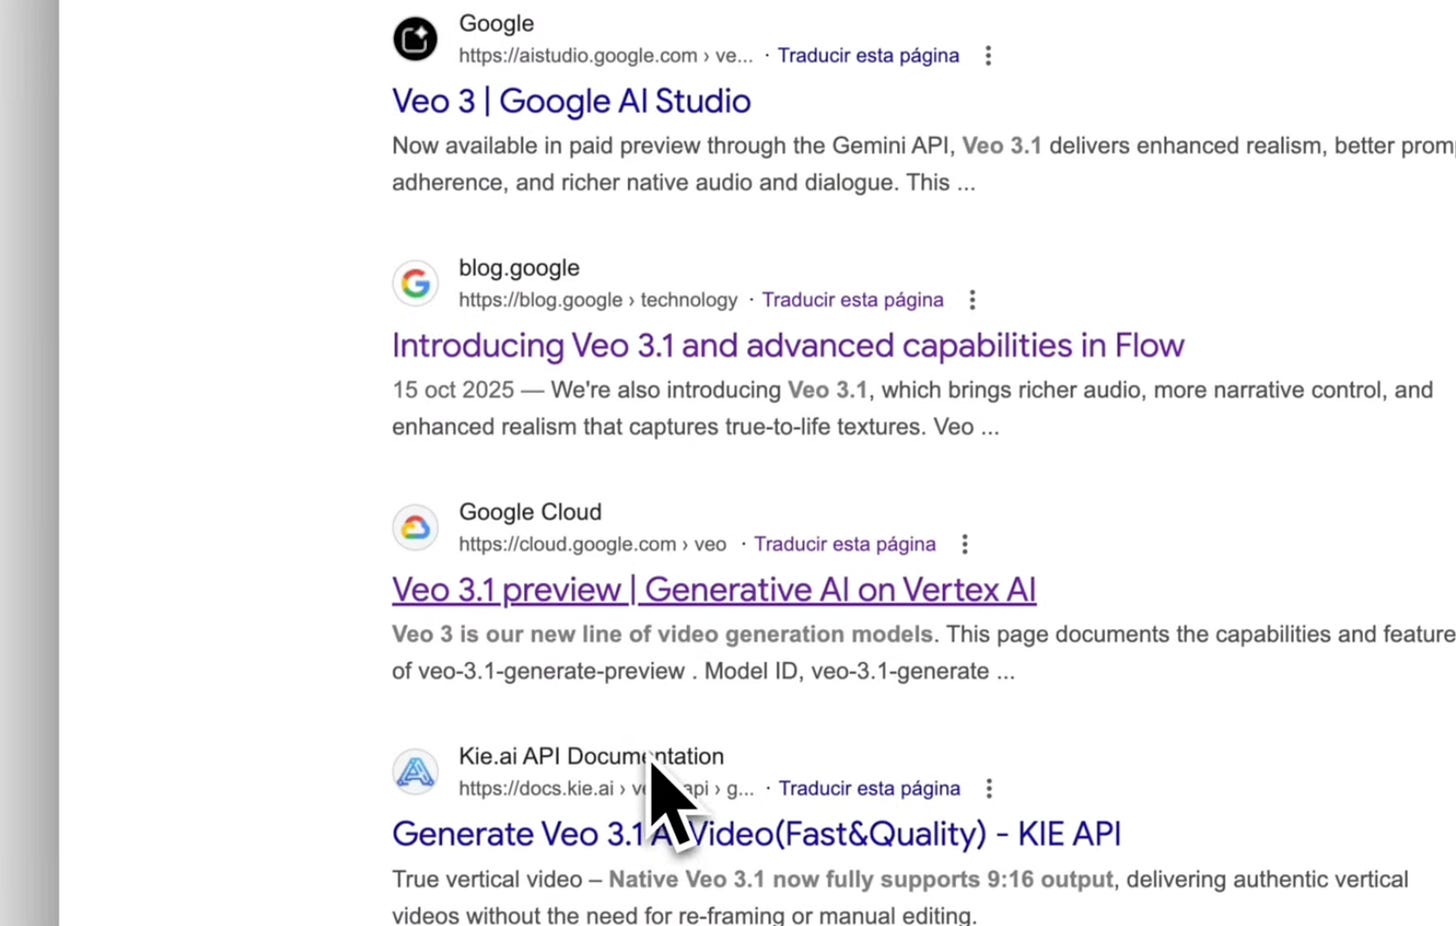Click snippet 'Native Veo 3.1 now fully supports'
The width and height of the screenshot is (1456, 926).
(860, 879)
